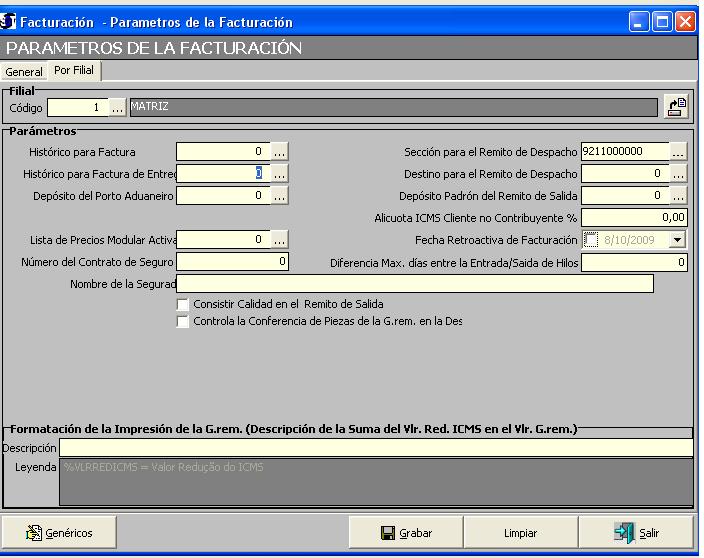704x558 pixels.
Task: Open lookup for Depósito del Porto Aduaneiro
Action: [x=280, y=196]
